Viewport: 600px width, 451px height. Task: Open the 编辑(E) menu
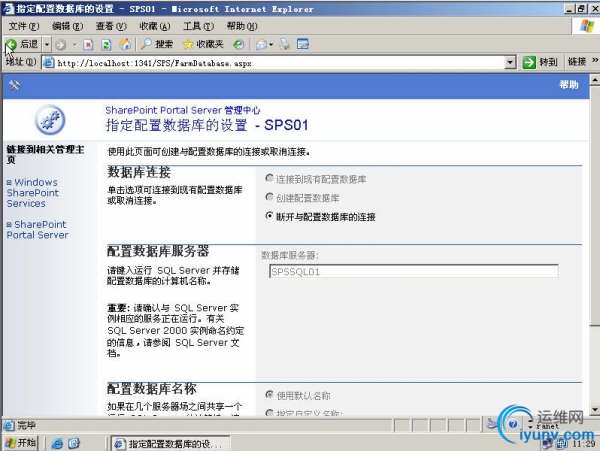tap(67, 26)
